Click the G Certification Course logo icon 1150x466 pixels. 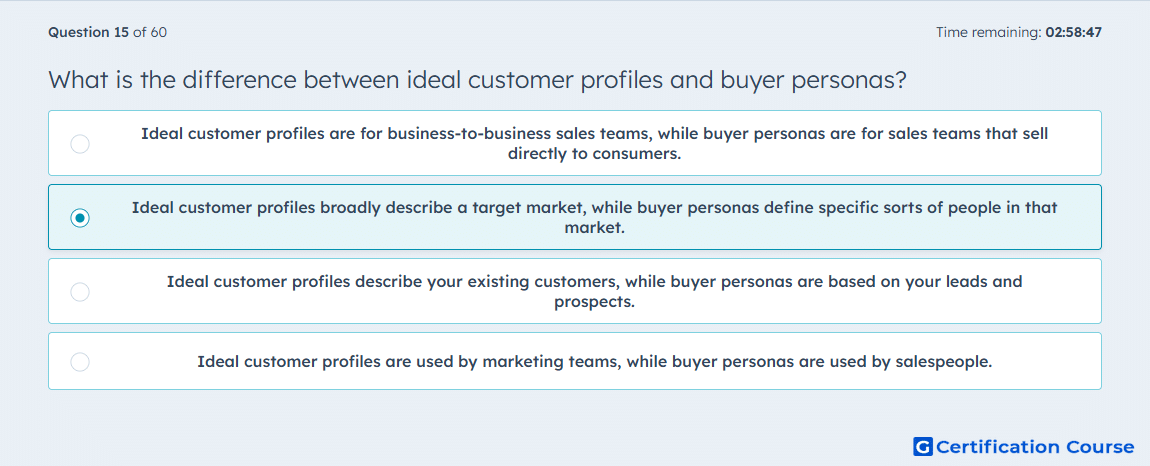pos(923,447)
